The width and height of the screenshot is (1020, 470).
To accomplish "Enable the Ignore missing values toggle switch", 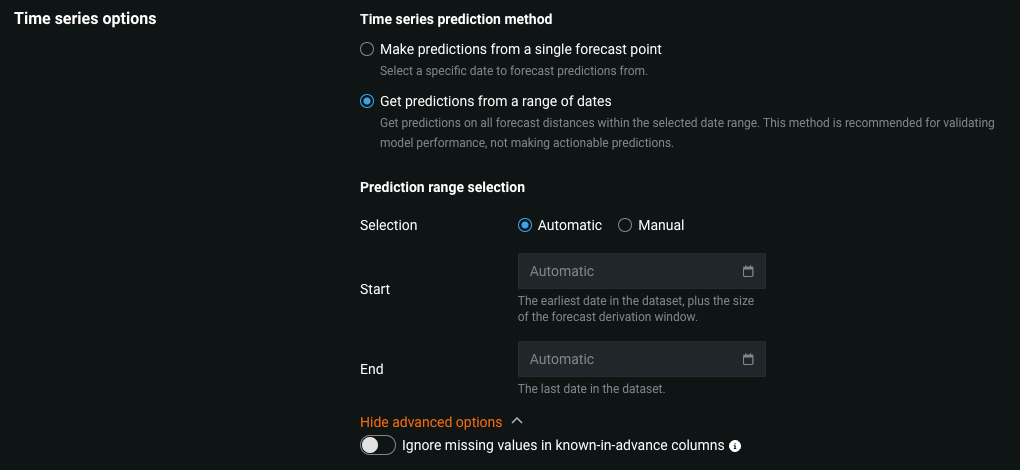I will tap(378, 445).
